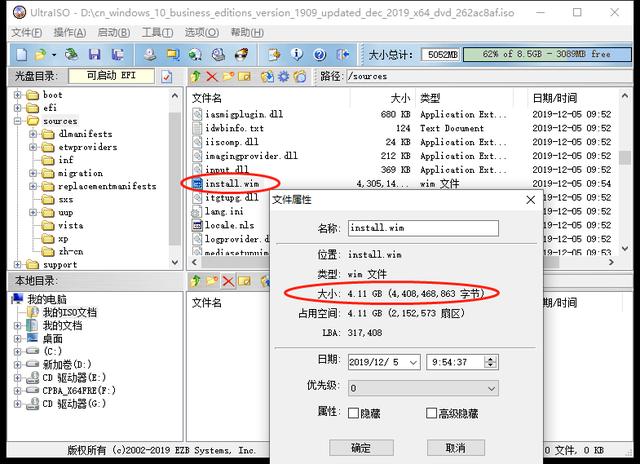Sort by the 大小 column header
640x464 pixels.
[383, 98]
